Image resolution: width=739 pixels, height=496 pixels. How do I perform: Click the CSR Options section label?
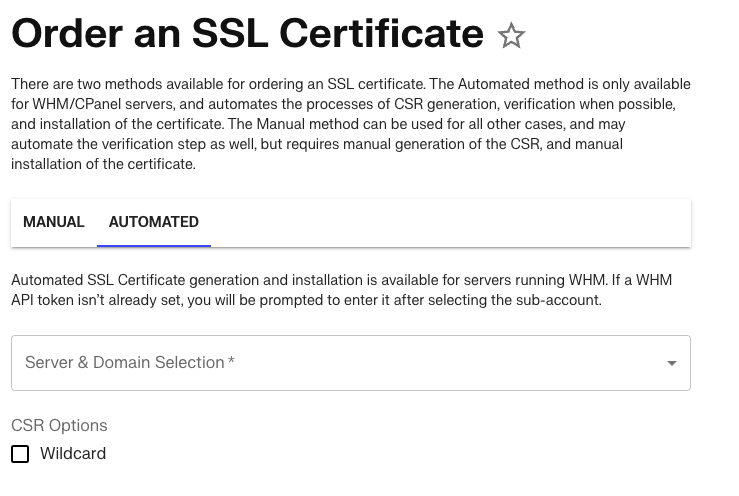coord(59,425)
